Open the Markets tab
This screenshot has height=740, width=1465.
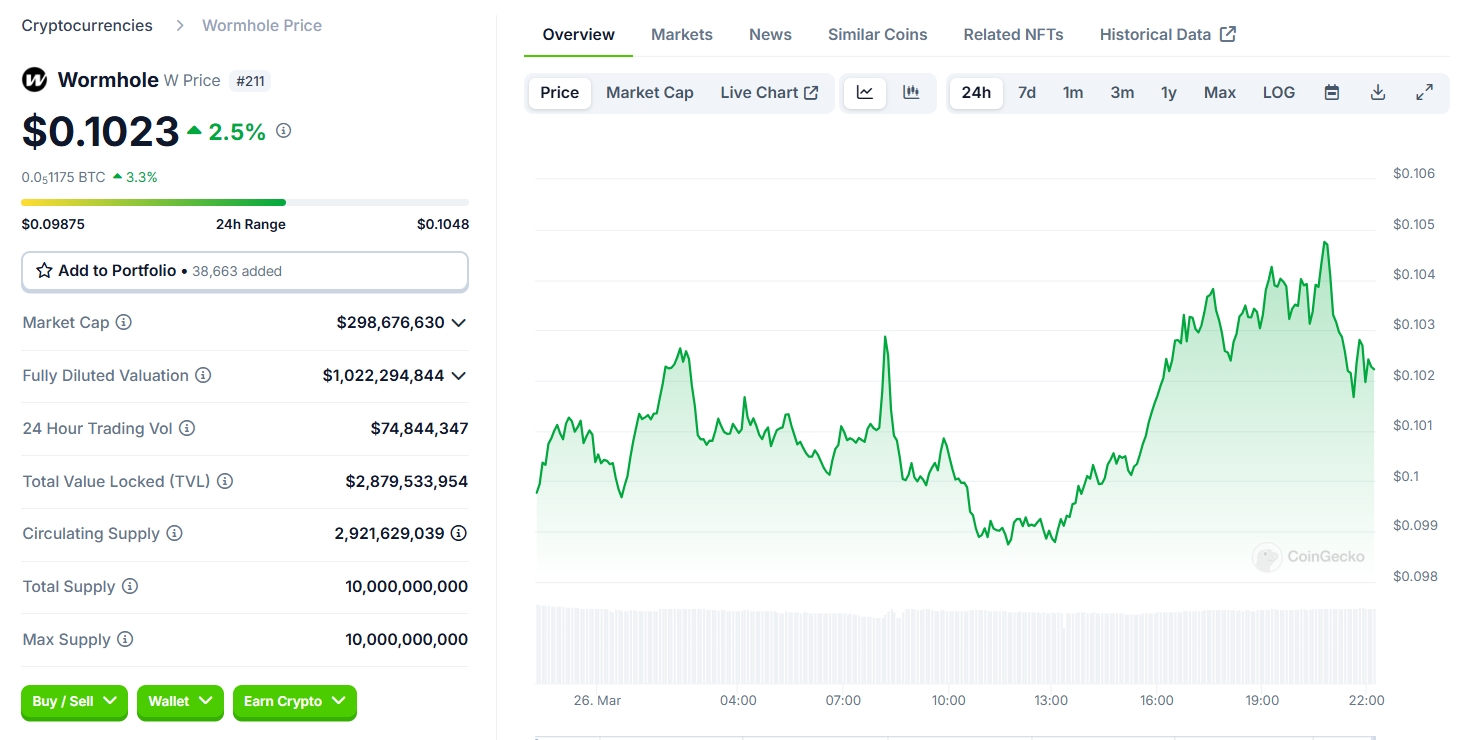coord(681,35)
